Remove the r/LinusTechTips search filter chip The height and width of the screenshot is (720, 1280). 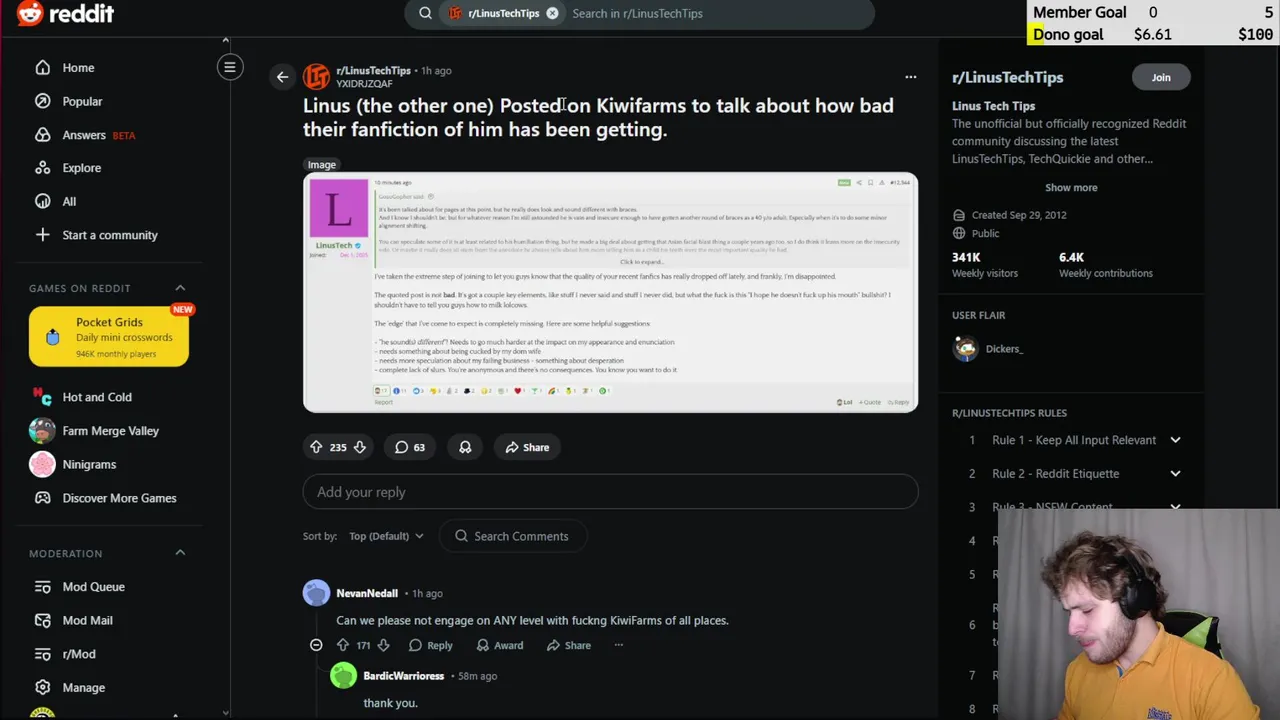552,13
